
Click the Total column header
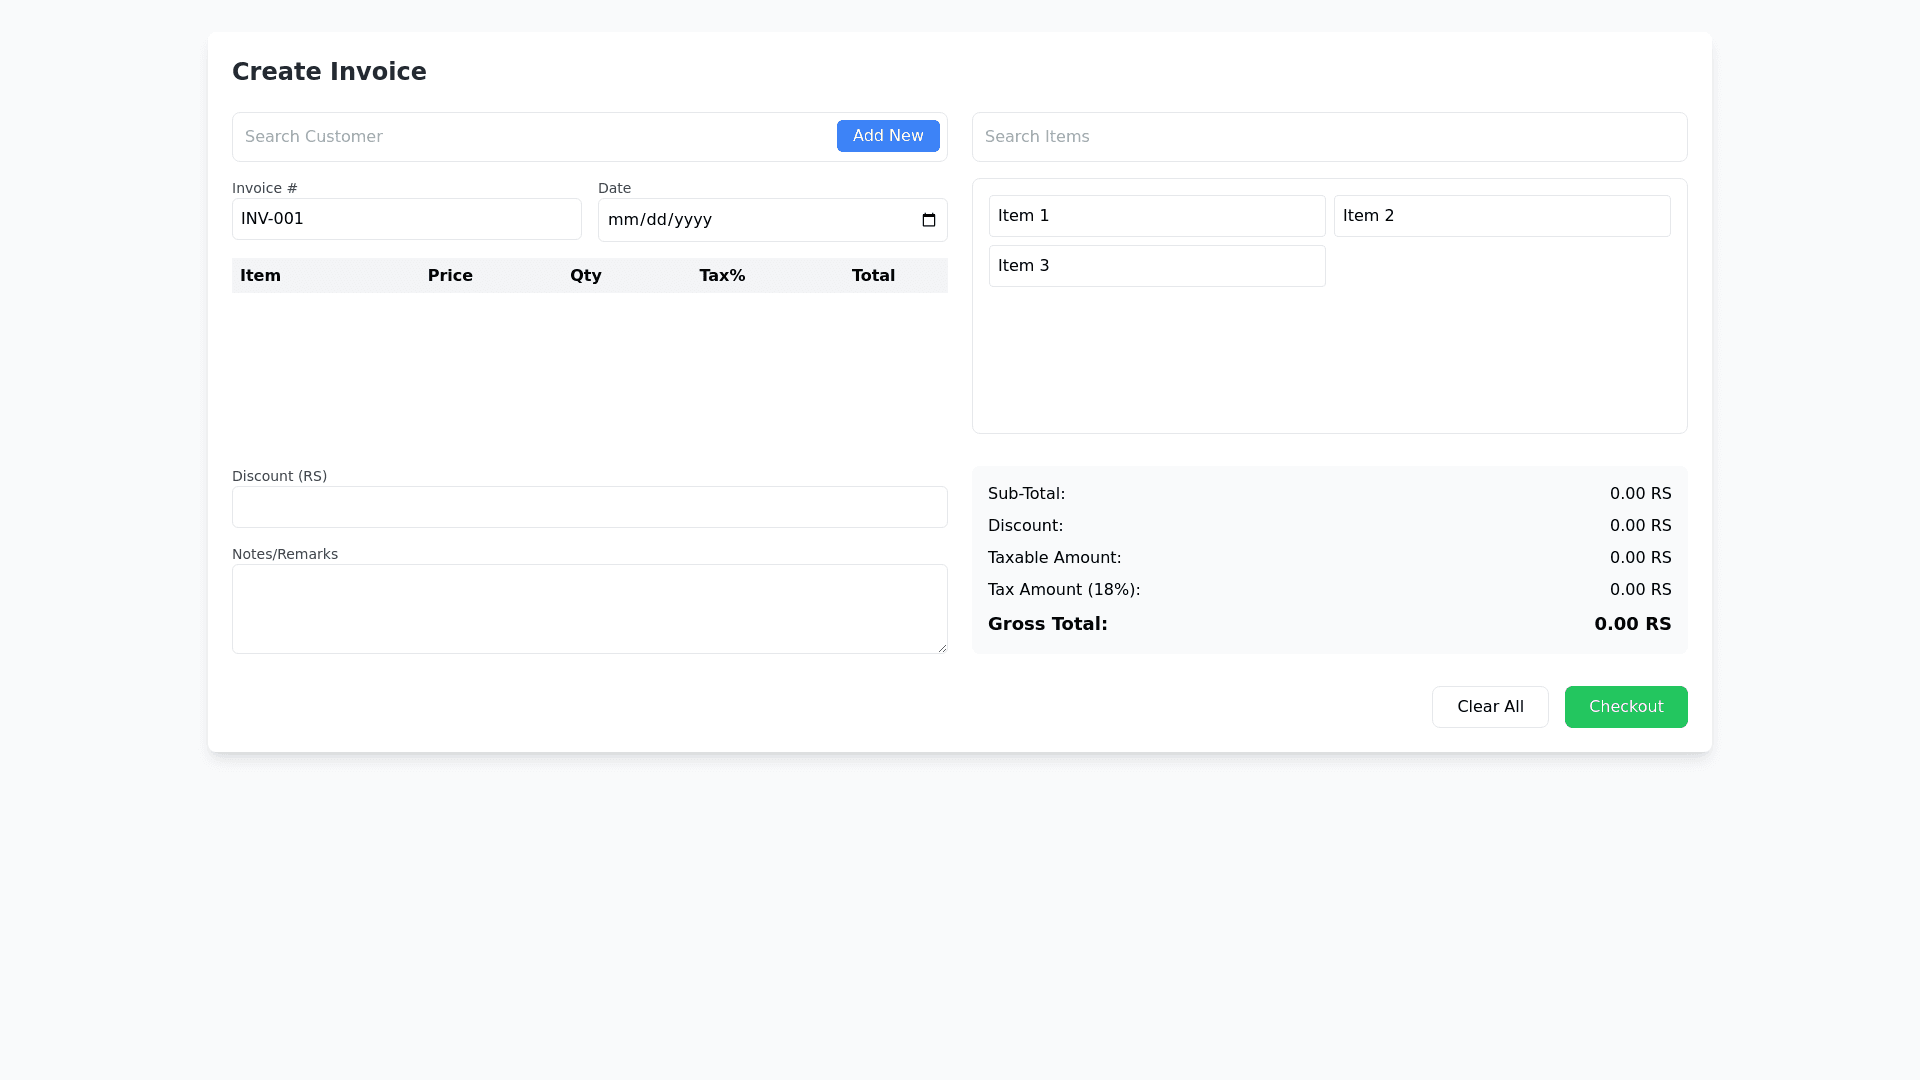873,276
